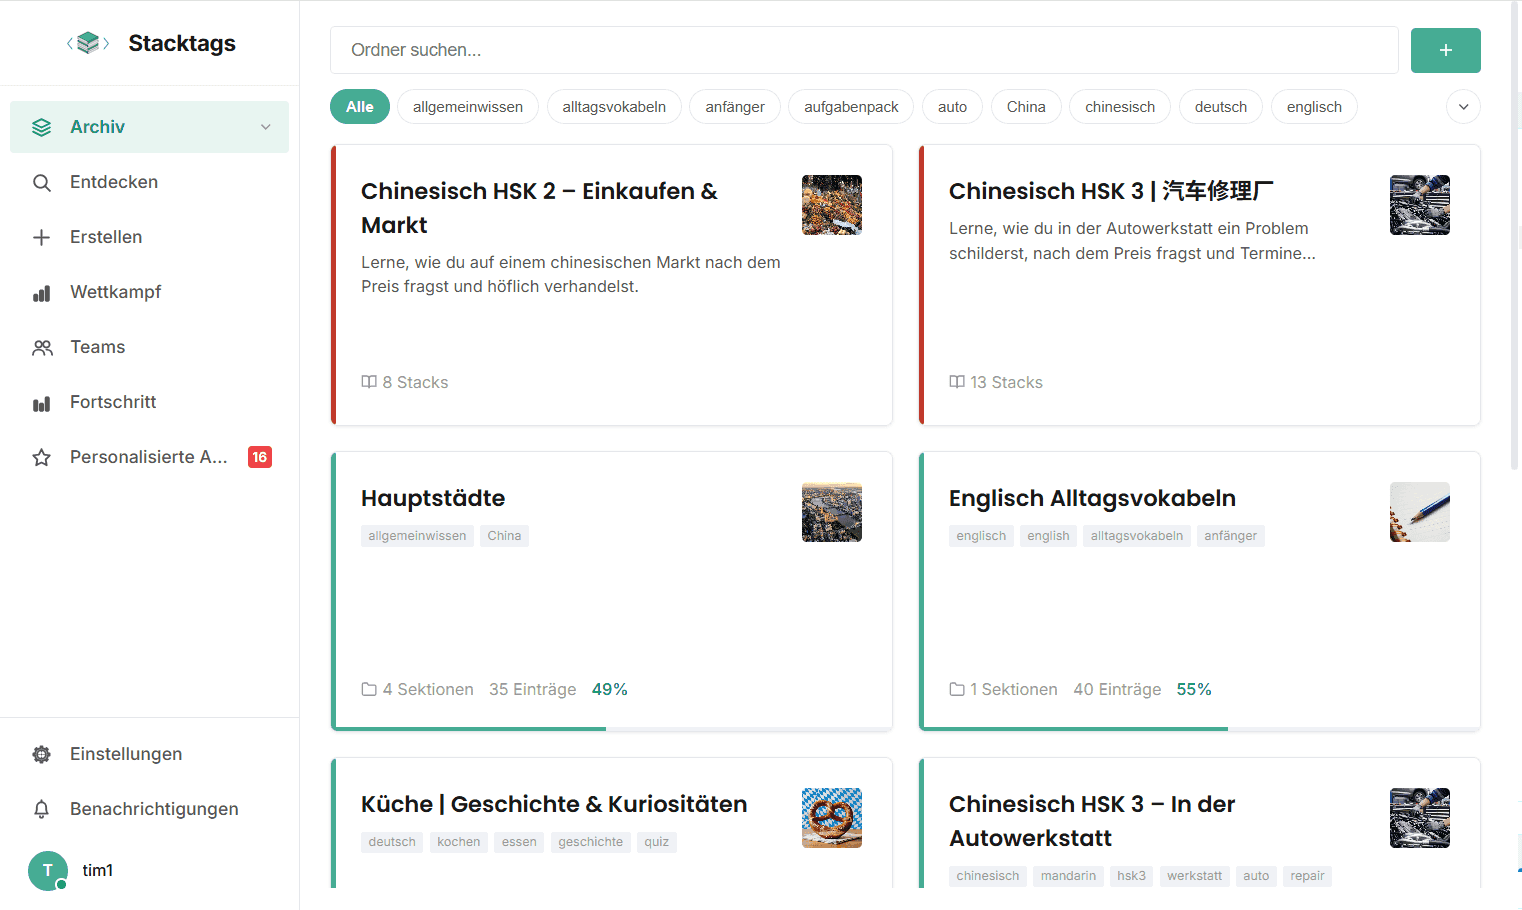
Task: Click the book icon beside 13 Stacks
Action: [x=957, y=382]
